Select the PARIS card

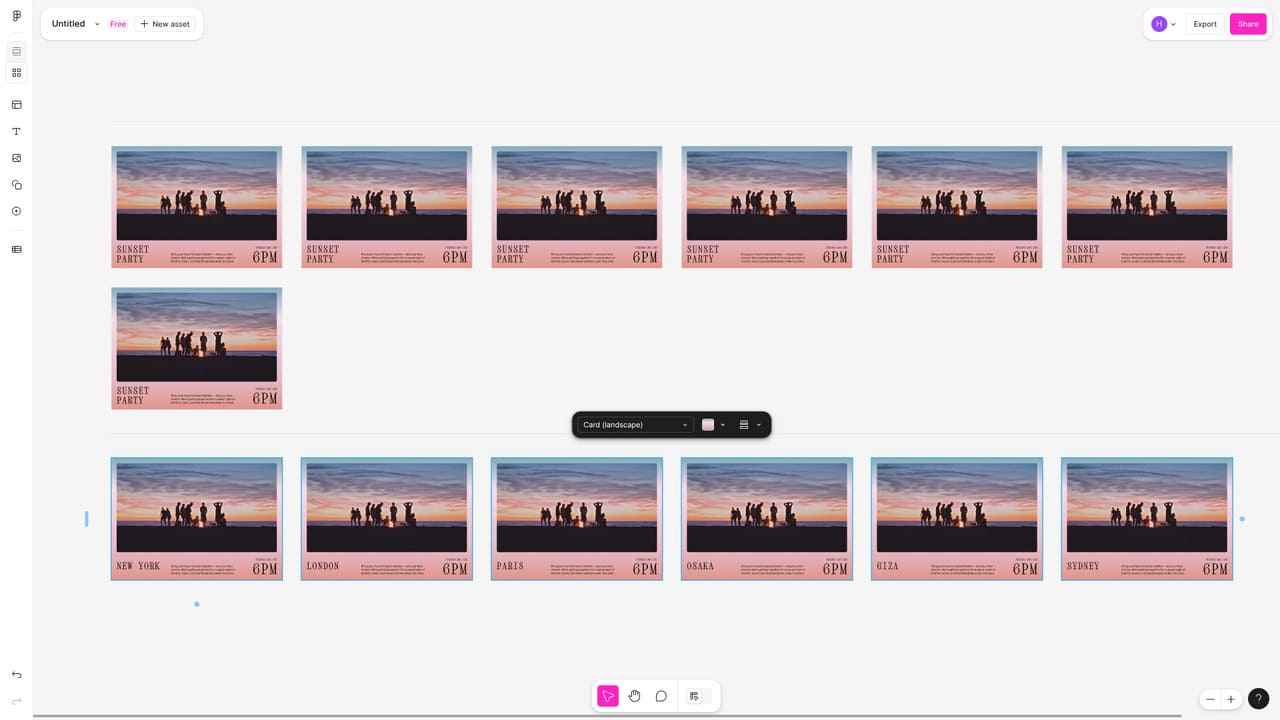(x=577, y=519)
